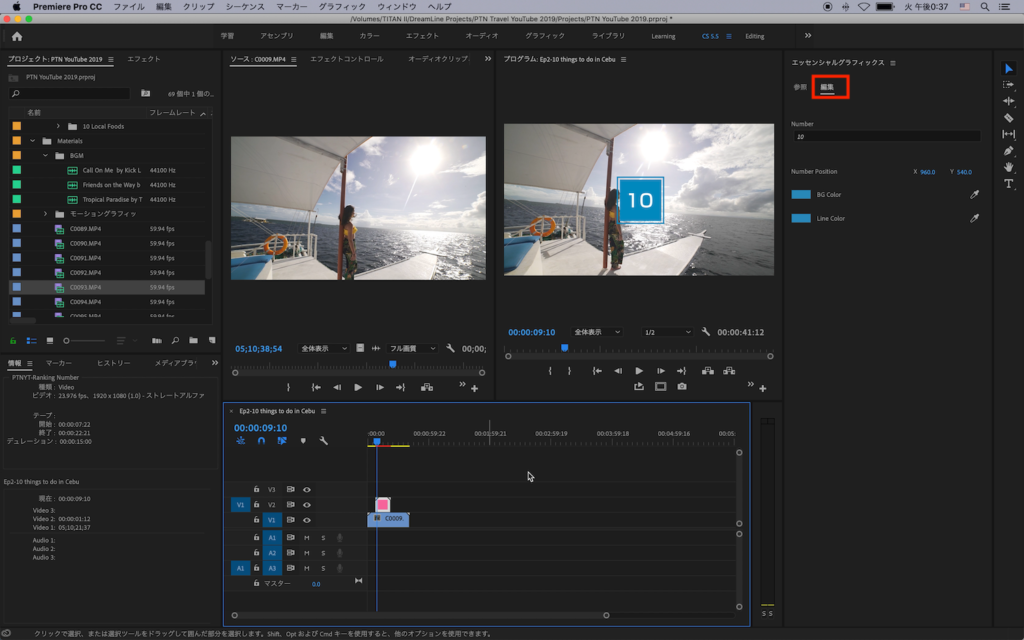Pick the Ripple Edit tool

tap(1008, 101)
